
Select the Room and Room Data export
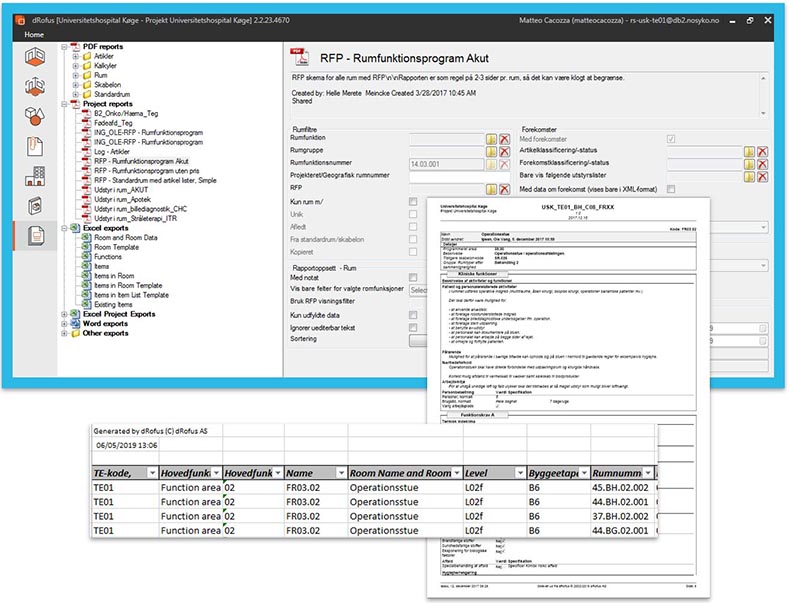126,238
